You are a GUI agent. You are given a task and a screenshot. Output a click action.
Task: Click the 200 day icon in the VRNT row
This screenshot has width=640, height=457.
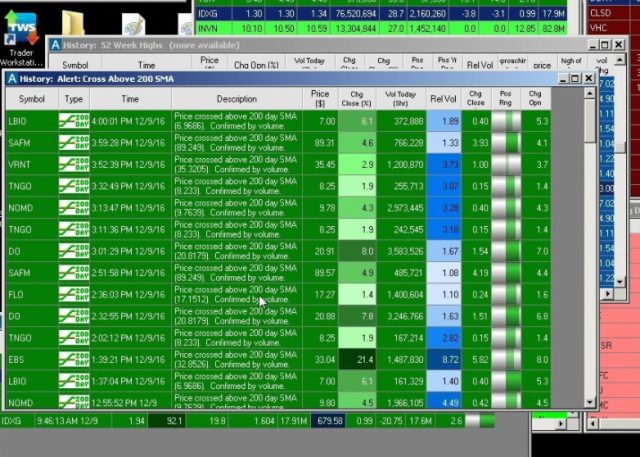[74, 164]
